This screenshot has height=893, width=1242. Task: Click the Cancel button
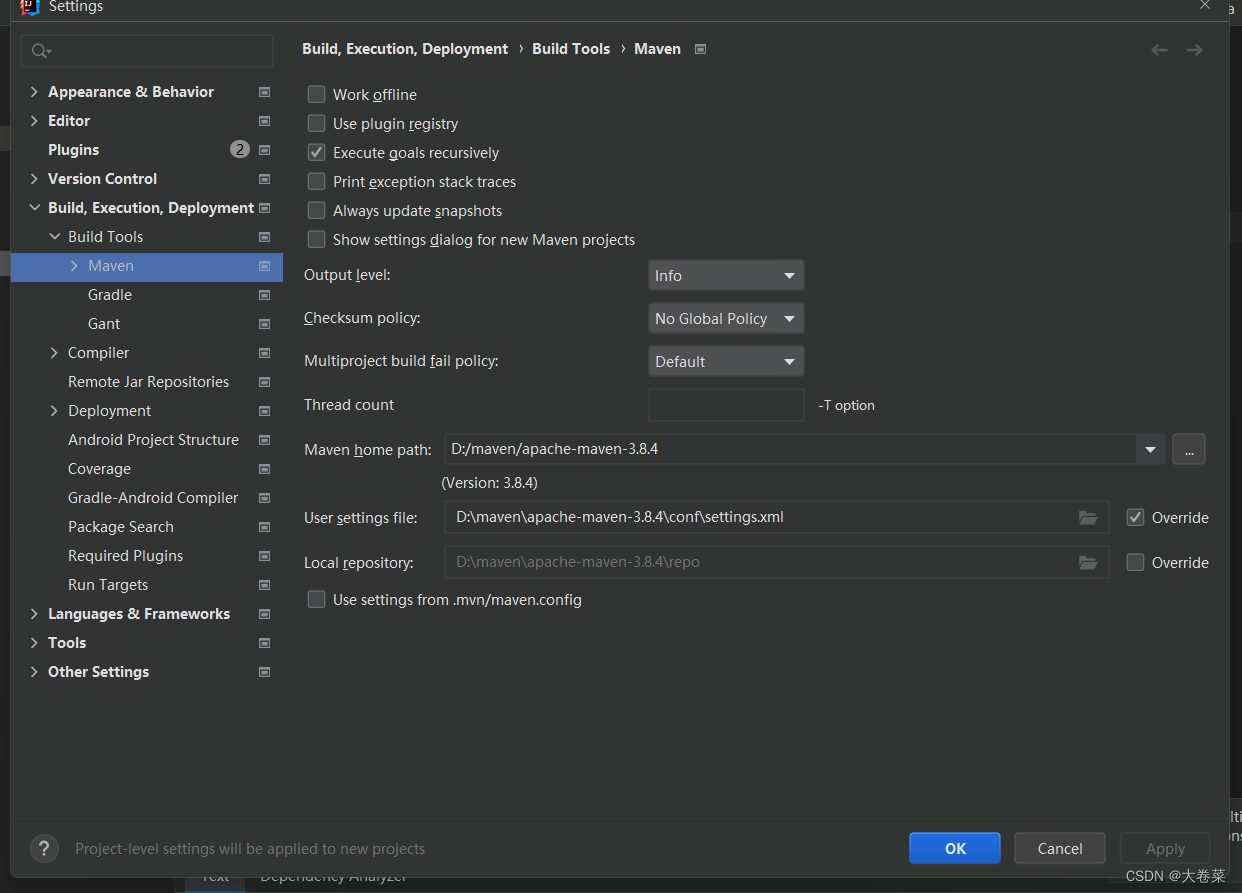[1060, 848]
